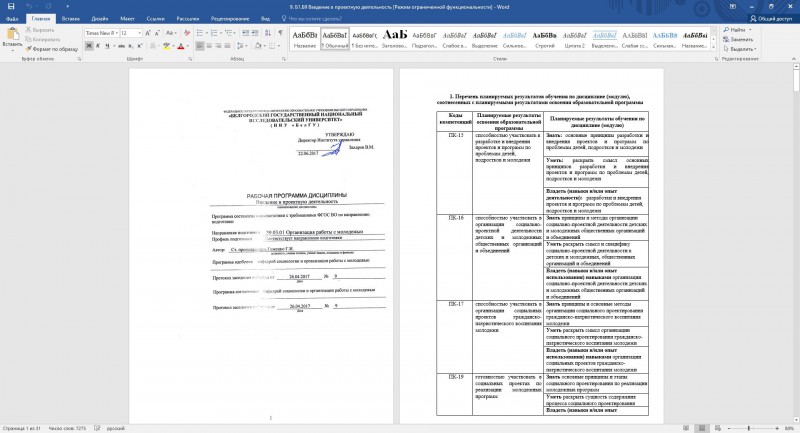The height and width of the screenshot is (433, 800).
Task: Apply superscript formatting
Action: coord(139,46)
